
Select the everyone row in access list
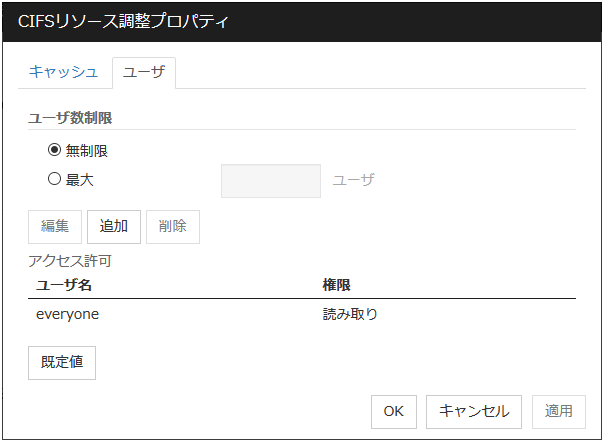tap(68, 314)
